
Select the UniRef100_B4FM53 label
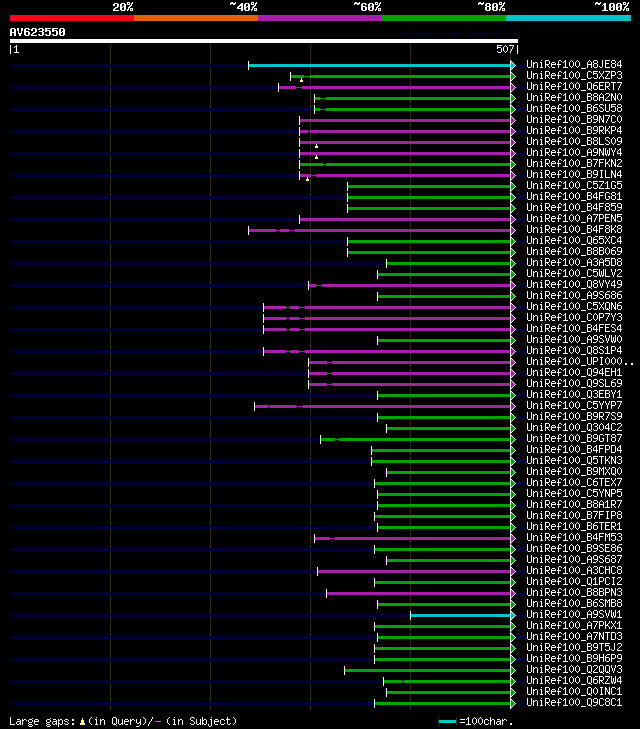pos(574,537)
